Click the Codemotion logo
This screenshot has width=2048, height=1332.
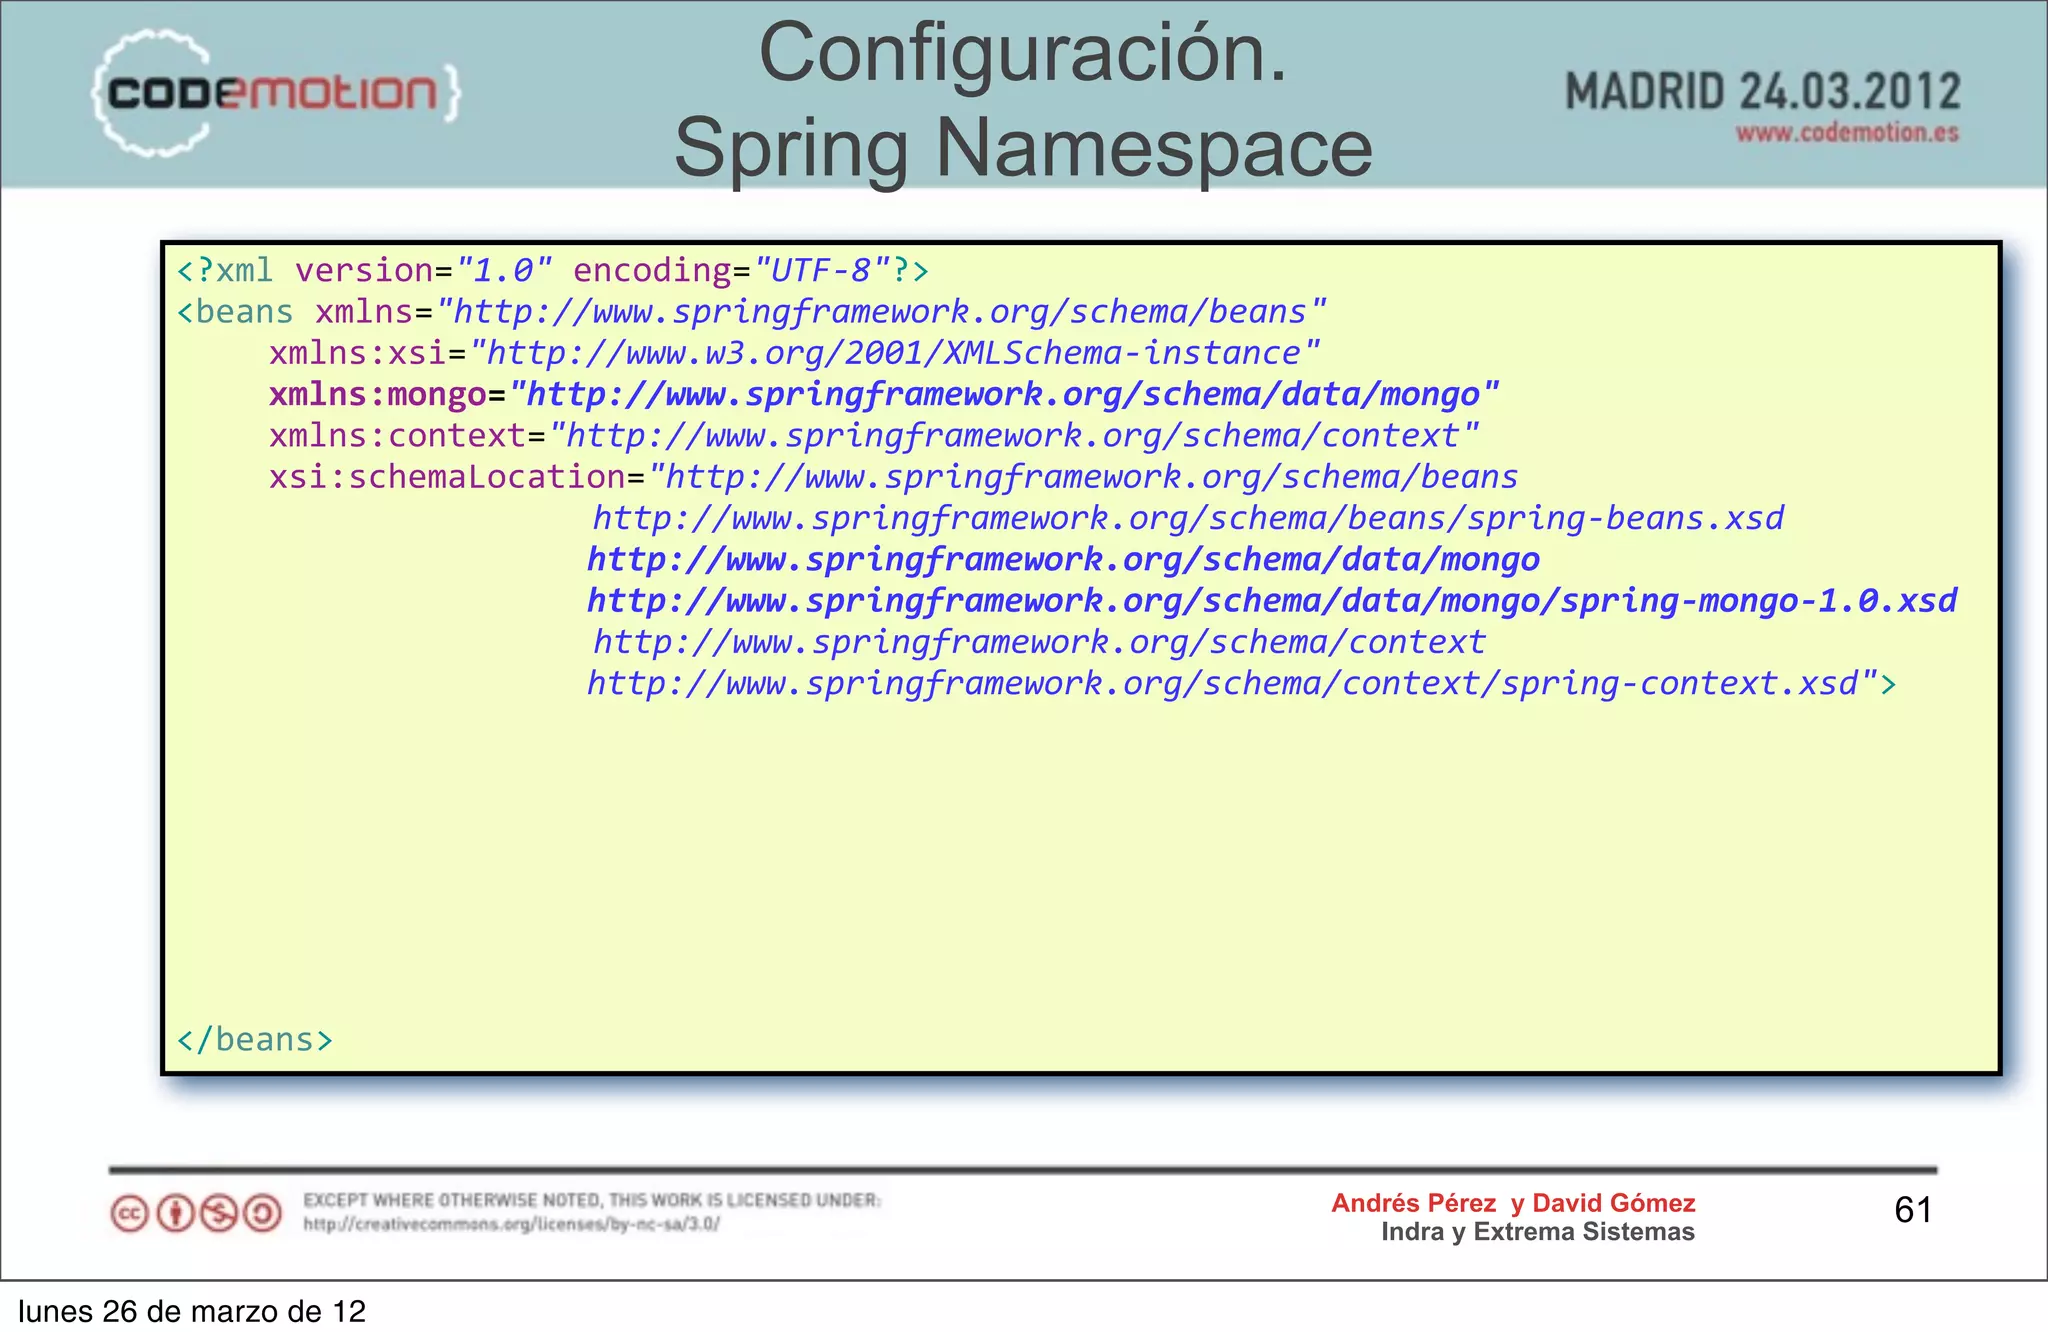[x=277, y=92]
